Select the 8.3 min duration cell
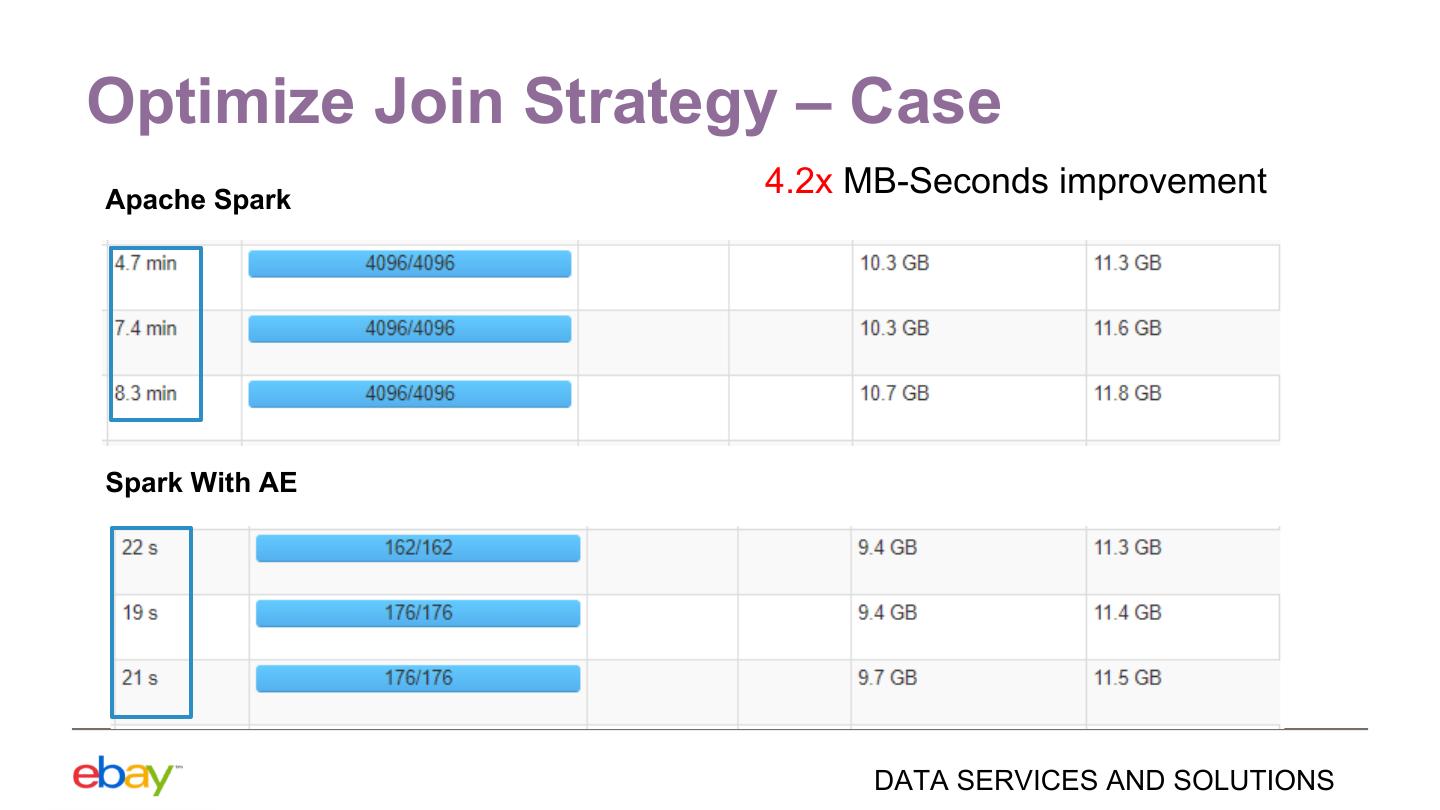Screen dimensions: 1440x810 pyautogui.click(x=146, y=394)
